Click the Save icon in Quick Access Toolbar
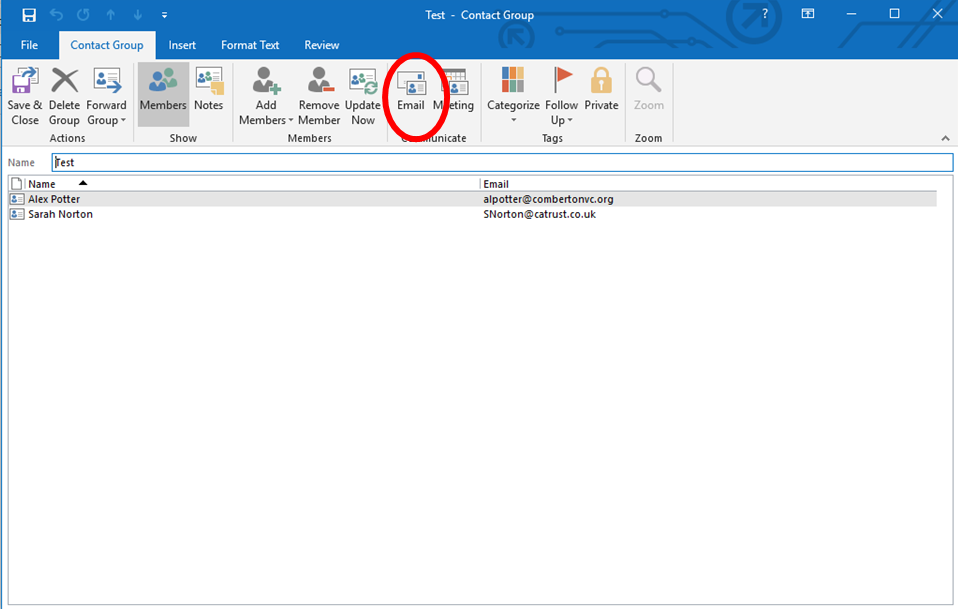The height and width of the screenshot is (609, 958). 25,14
